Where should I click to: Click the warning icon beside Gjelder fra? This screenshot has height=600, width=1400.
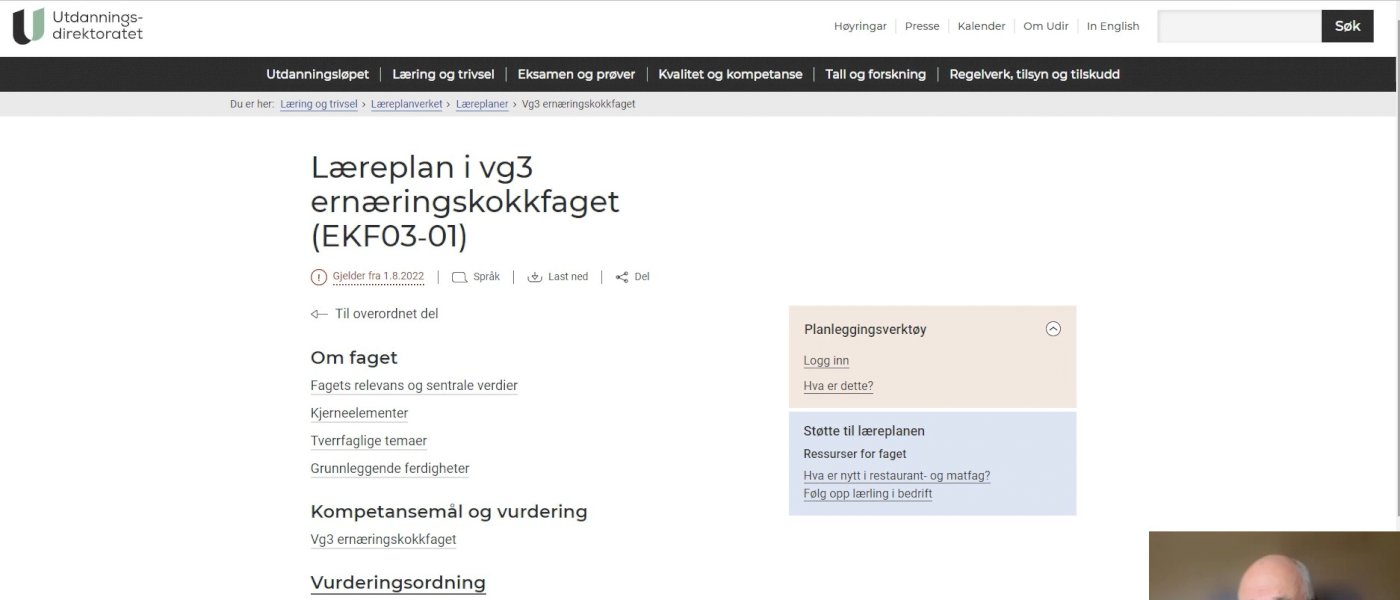click(x=319, y=277)
